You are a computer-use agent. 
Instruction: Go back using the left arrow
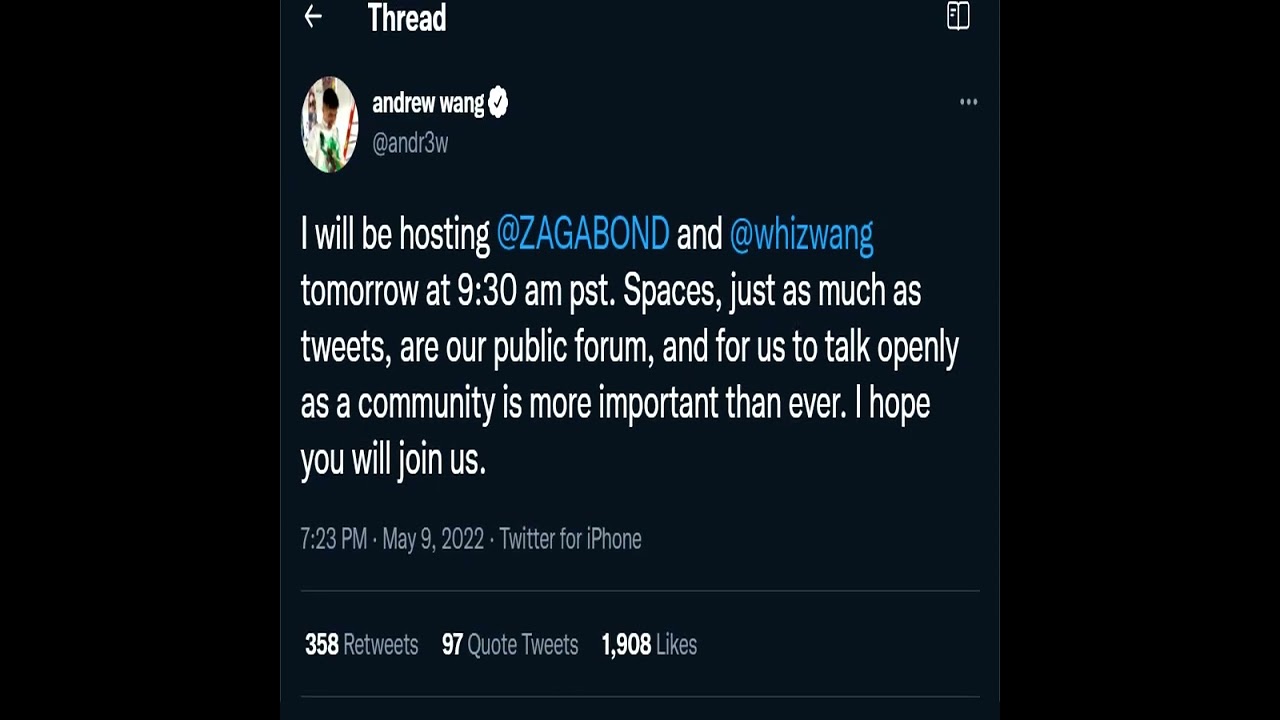click(313, 16)
